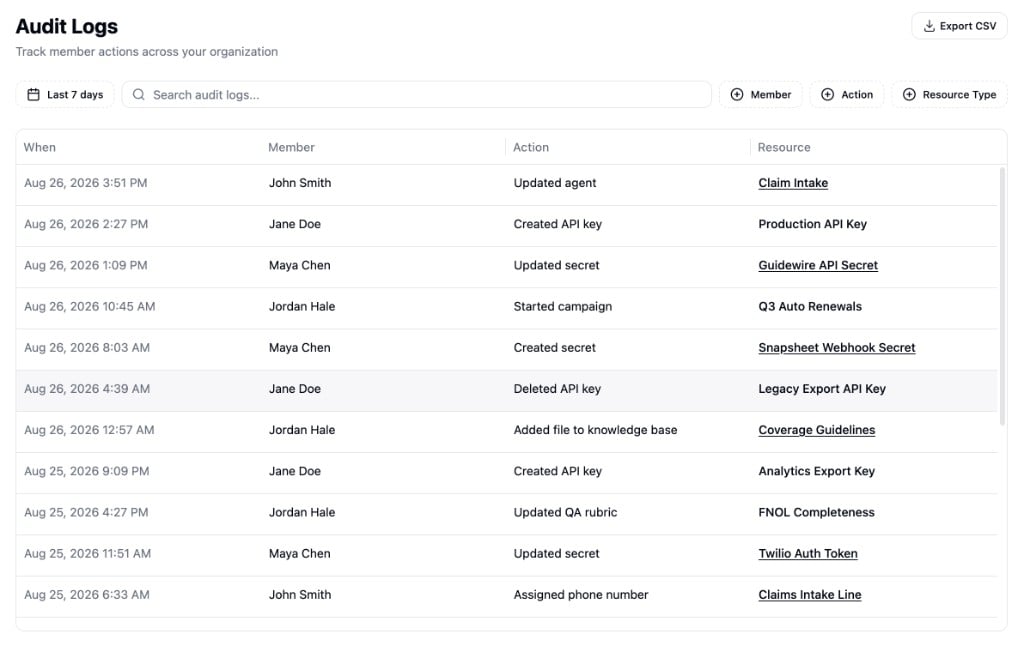
Task: Click the Started campaign action cell
Action: pos(562,307)
